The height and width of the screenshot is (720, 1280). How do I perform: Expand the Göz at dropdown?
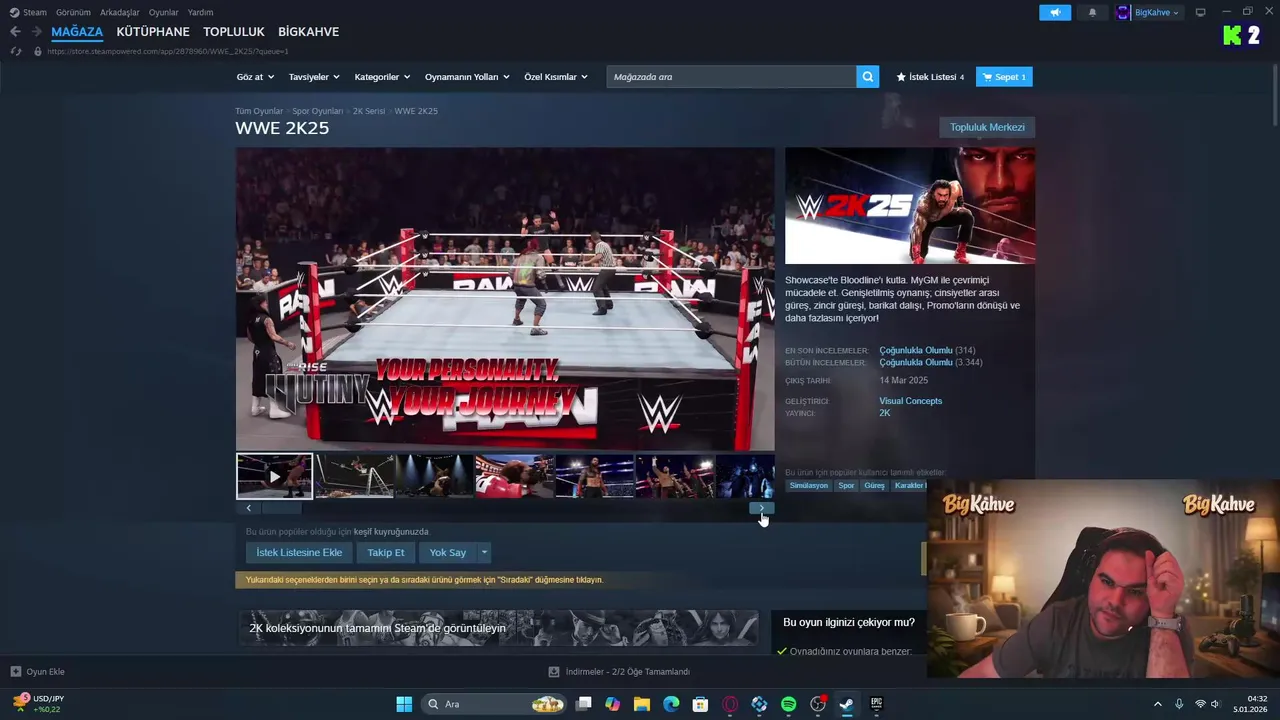click(255, 77)
